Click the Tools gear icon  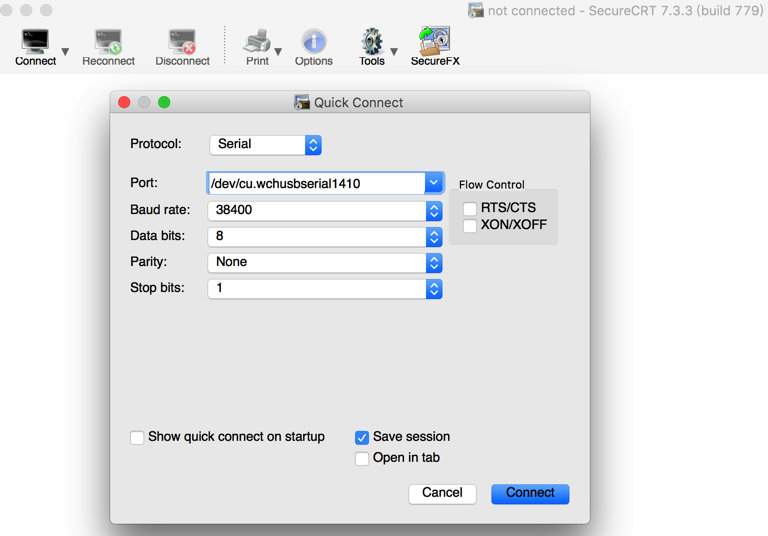pyautogui.click(x=372, y=41)
